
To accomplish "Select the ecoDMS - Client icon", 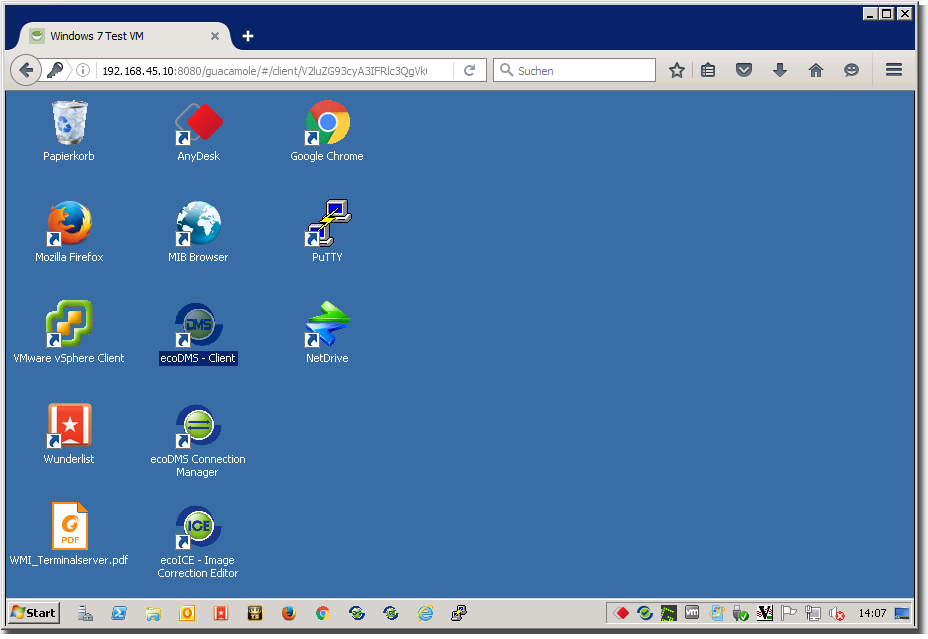I will (198, 326).
